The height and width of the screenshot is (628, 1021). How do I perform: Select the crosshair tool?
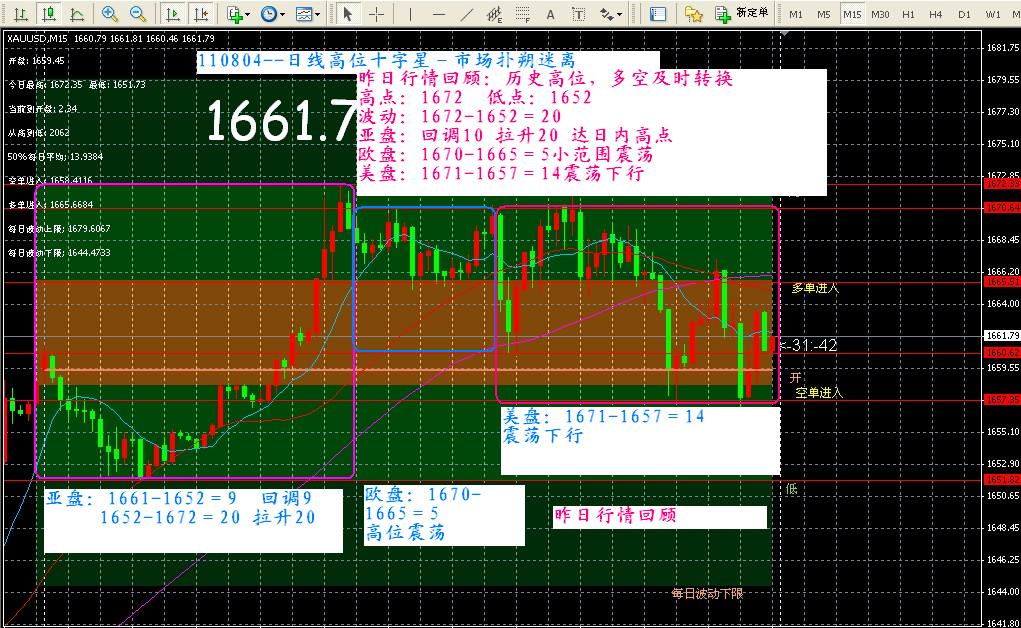click(376, 14)
